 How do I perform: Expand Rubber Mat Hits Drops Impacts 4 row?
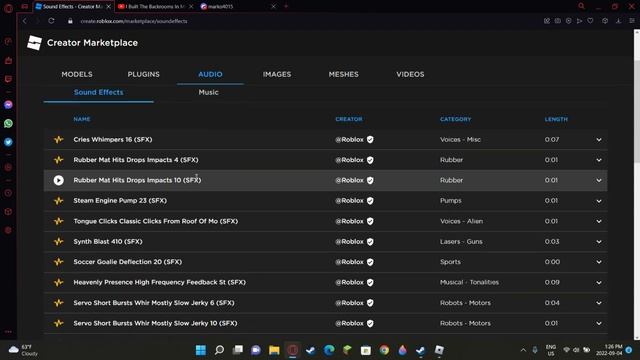click(599, 160)
